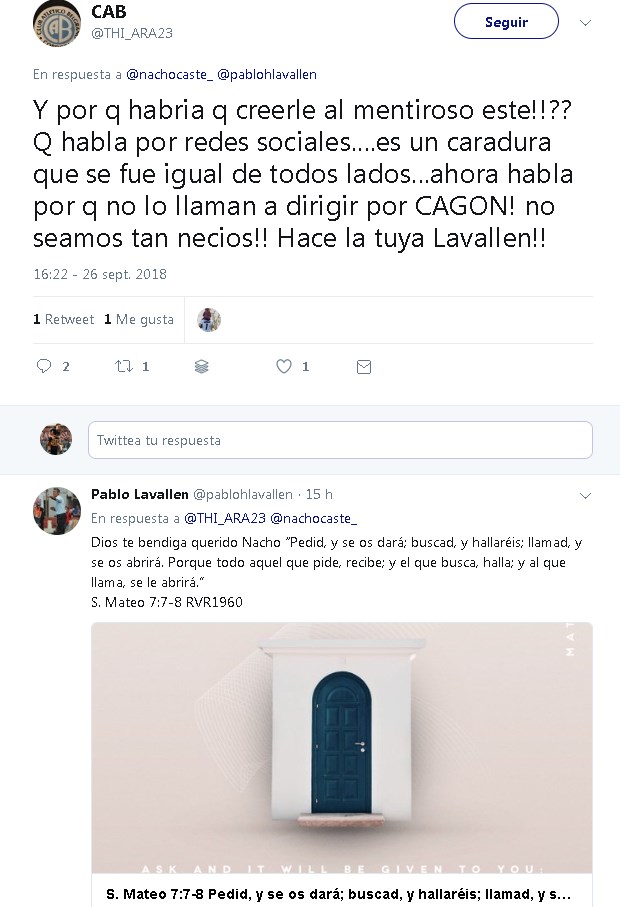Open @pablohlavallen mention in reply header
Viewport: 620px width, 907px height.
[x=267, y=75]
